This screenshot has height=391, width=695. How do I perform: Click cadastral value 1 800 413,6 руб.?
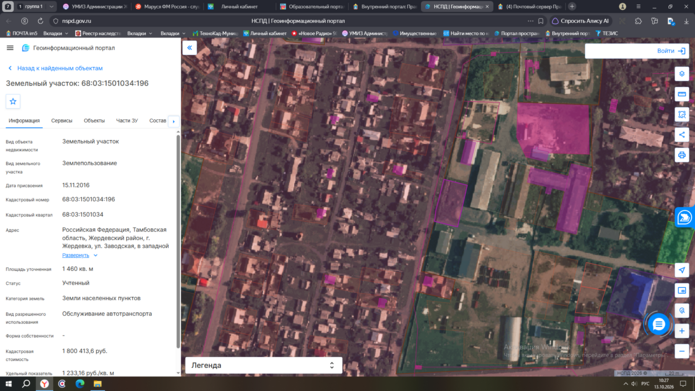coord(85,351)
